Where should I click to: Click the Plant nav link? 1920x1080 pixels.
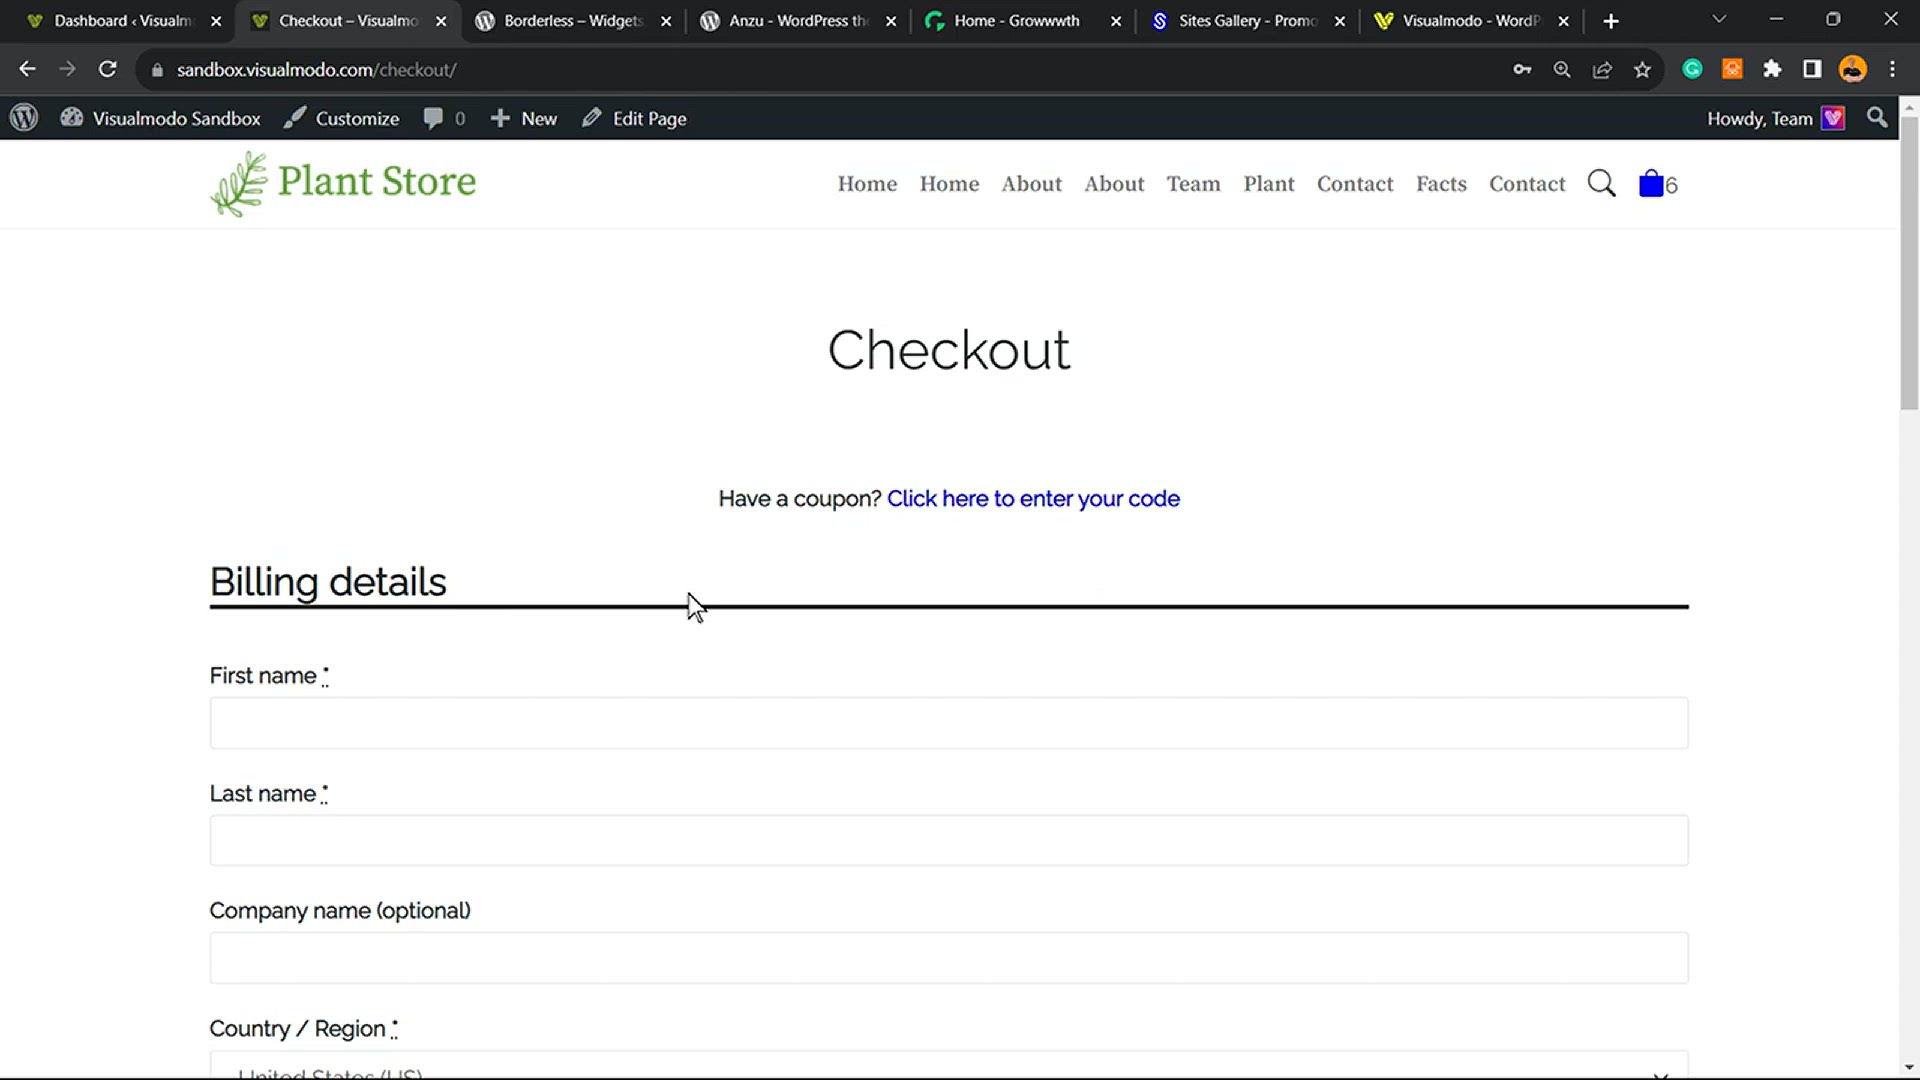click(x=1268, y=184)
